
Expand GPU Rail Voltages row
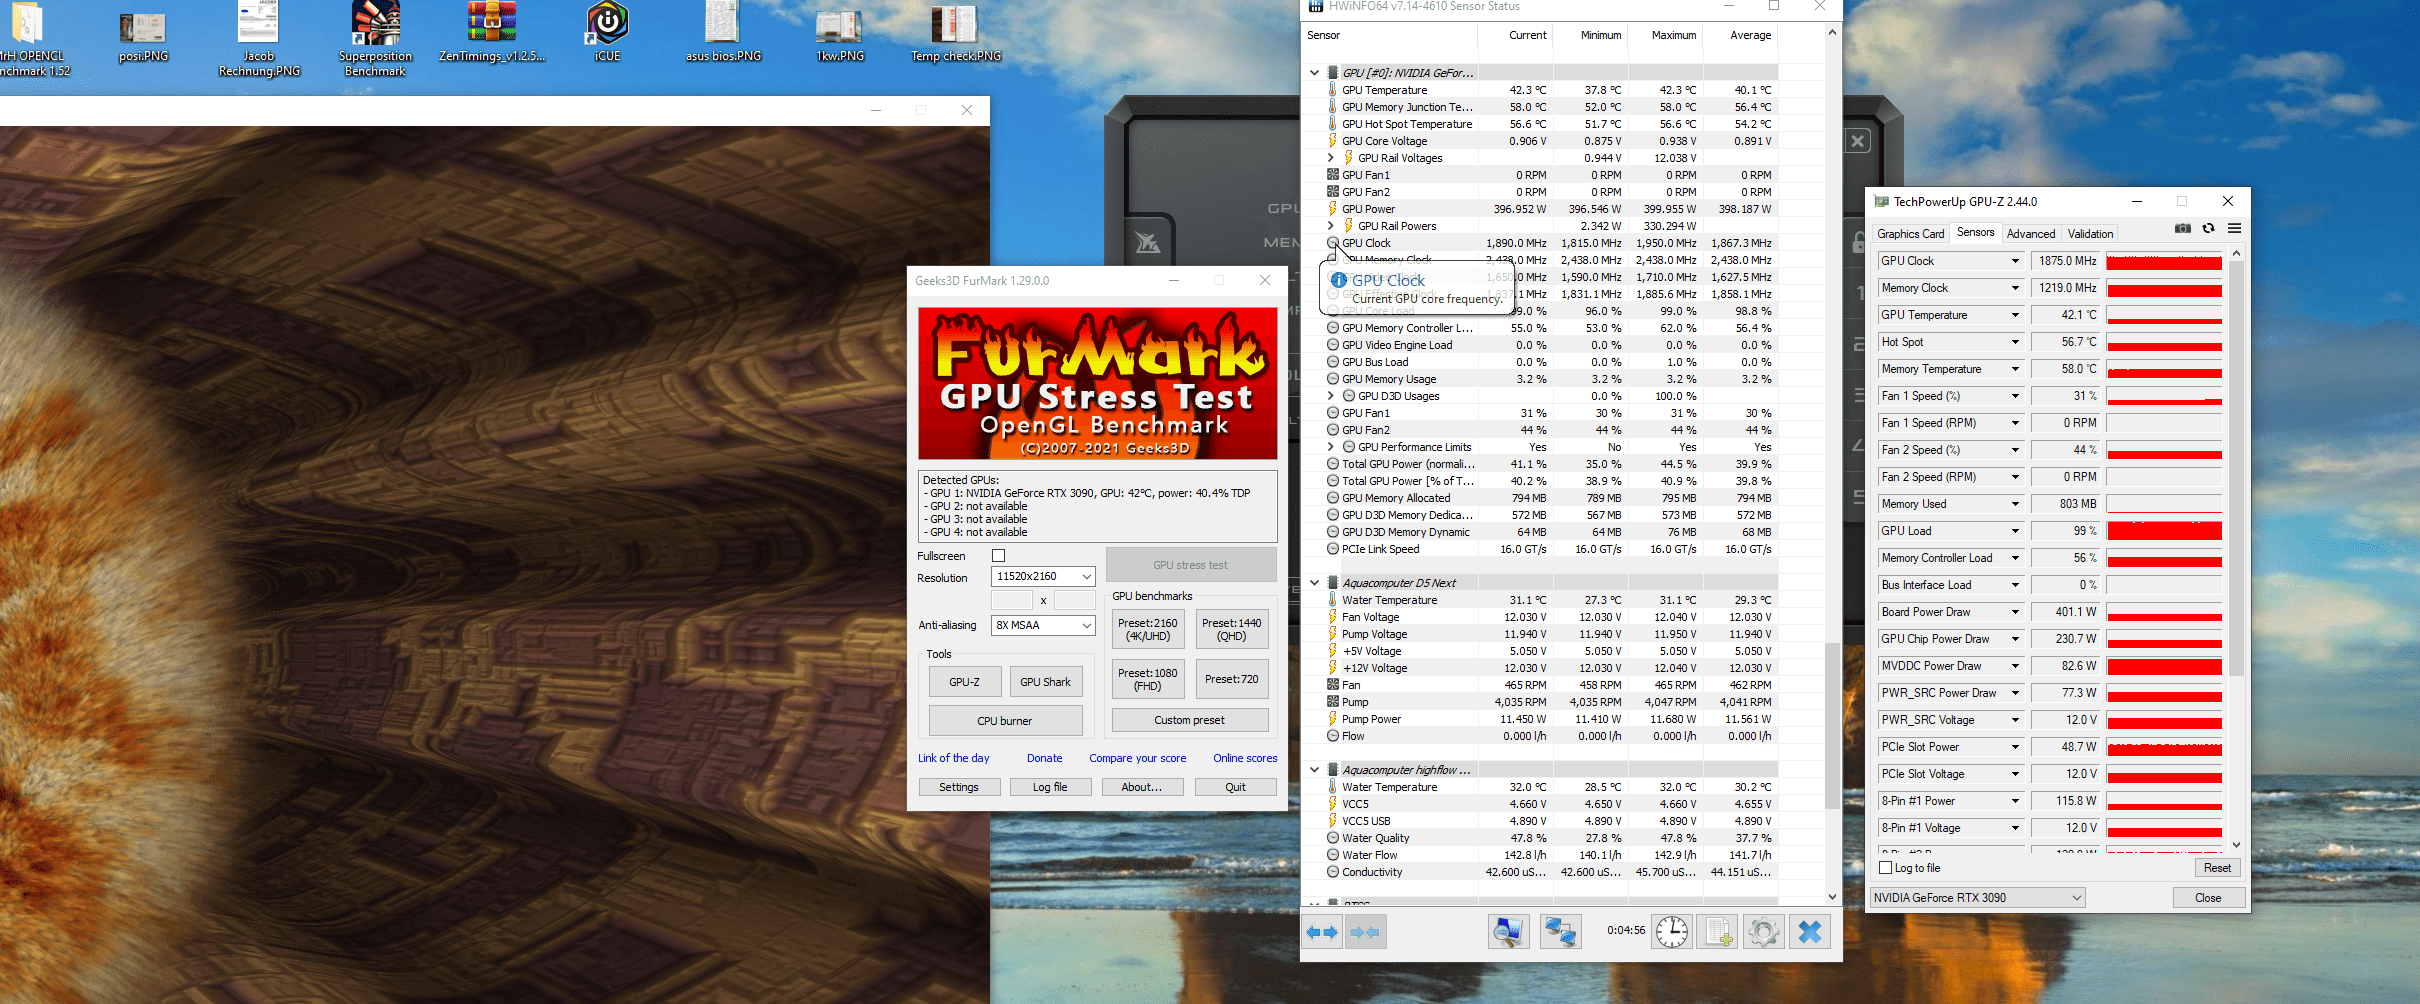pos(1330,158)
